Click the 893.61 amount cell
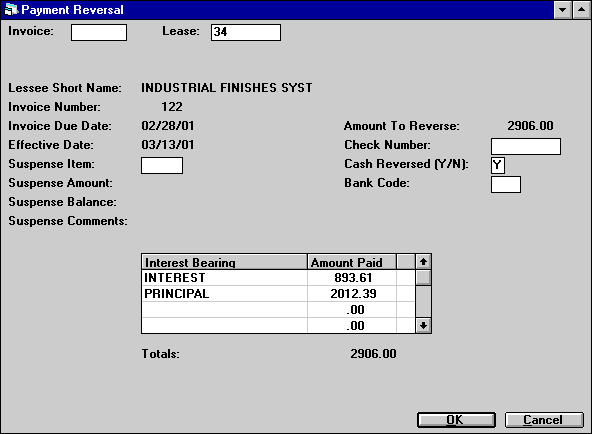Viewport: 592px width, 434px height. 352,278
